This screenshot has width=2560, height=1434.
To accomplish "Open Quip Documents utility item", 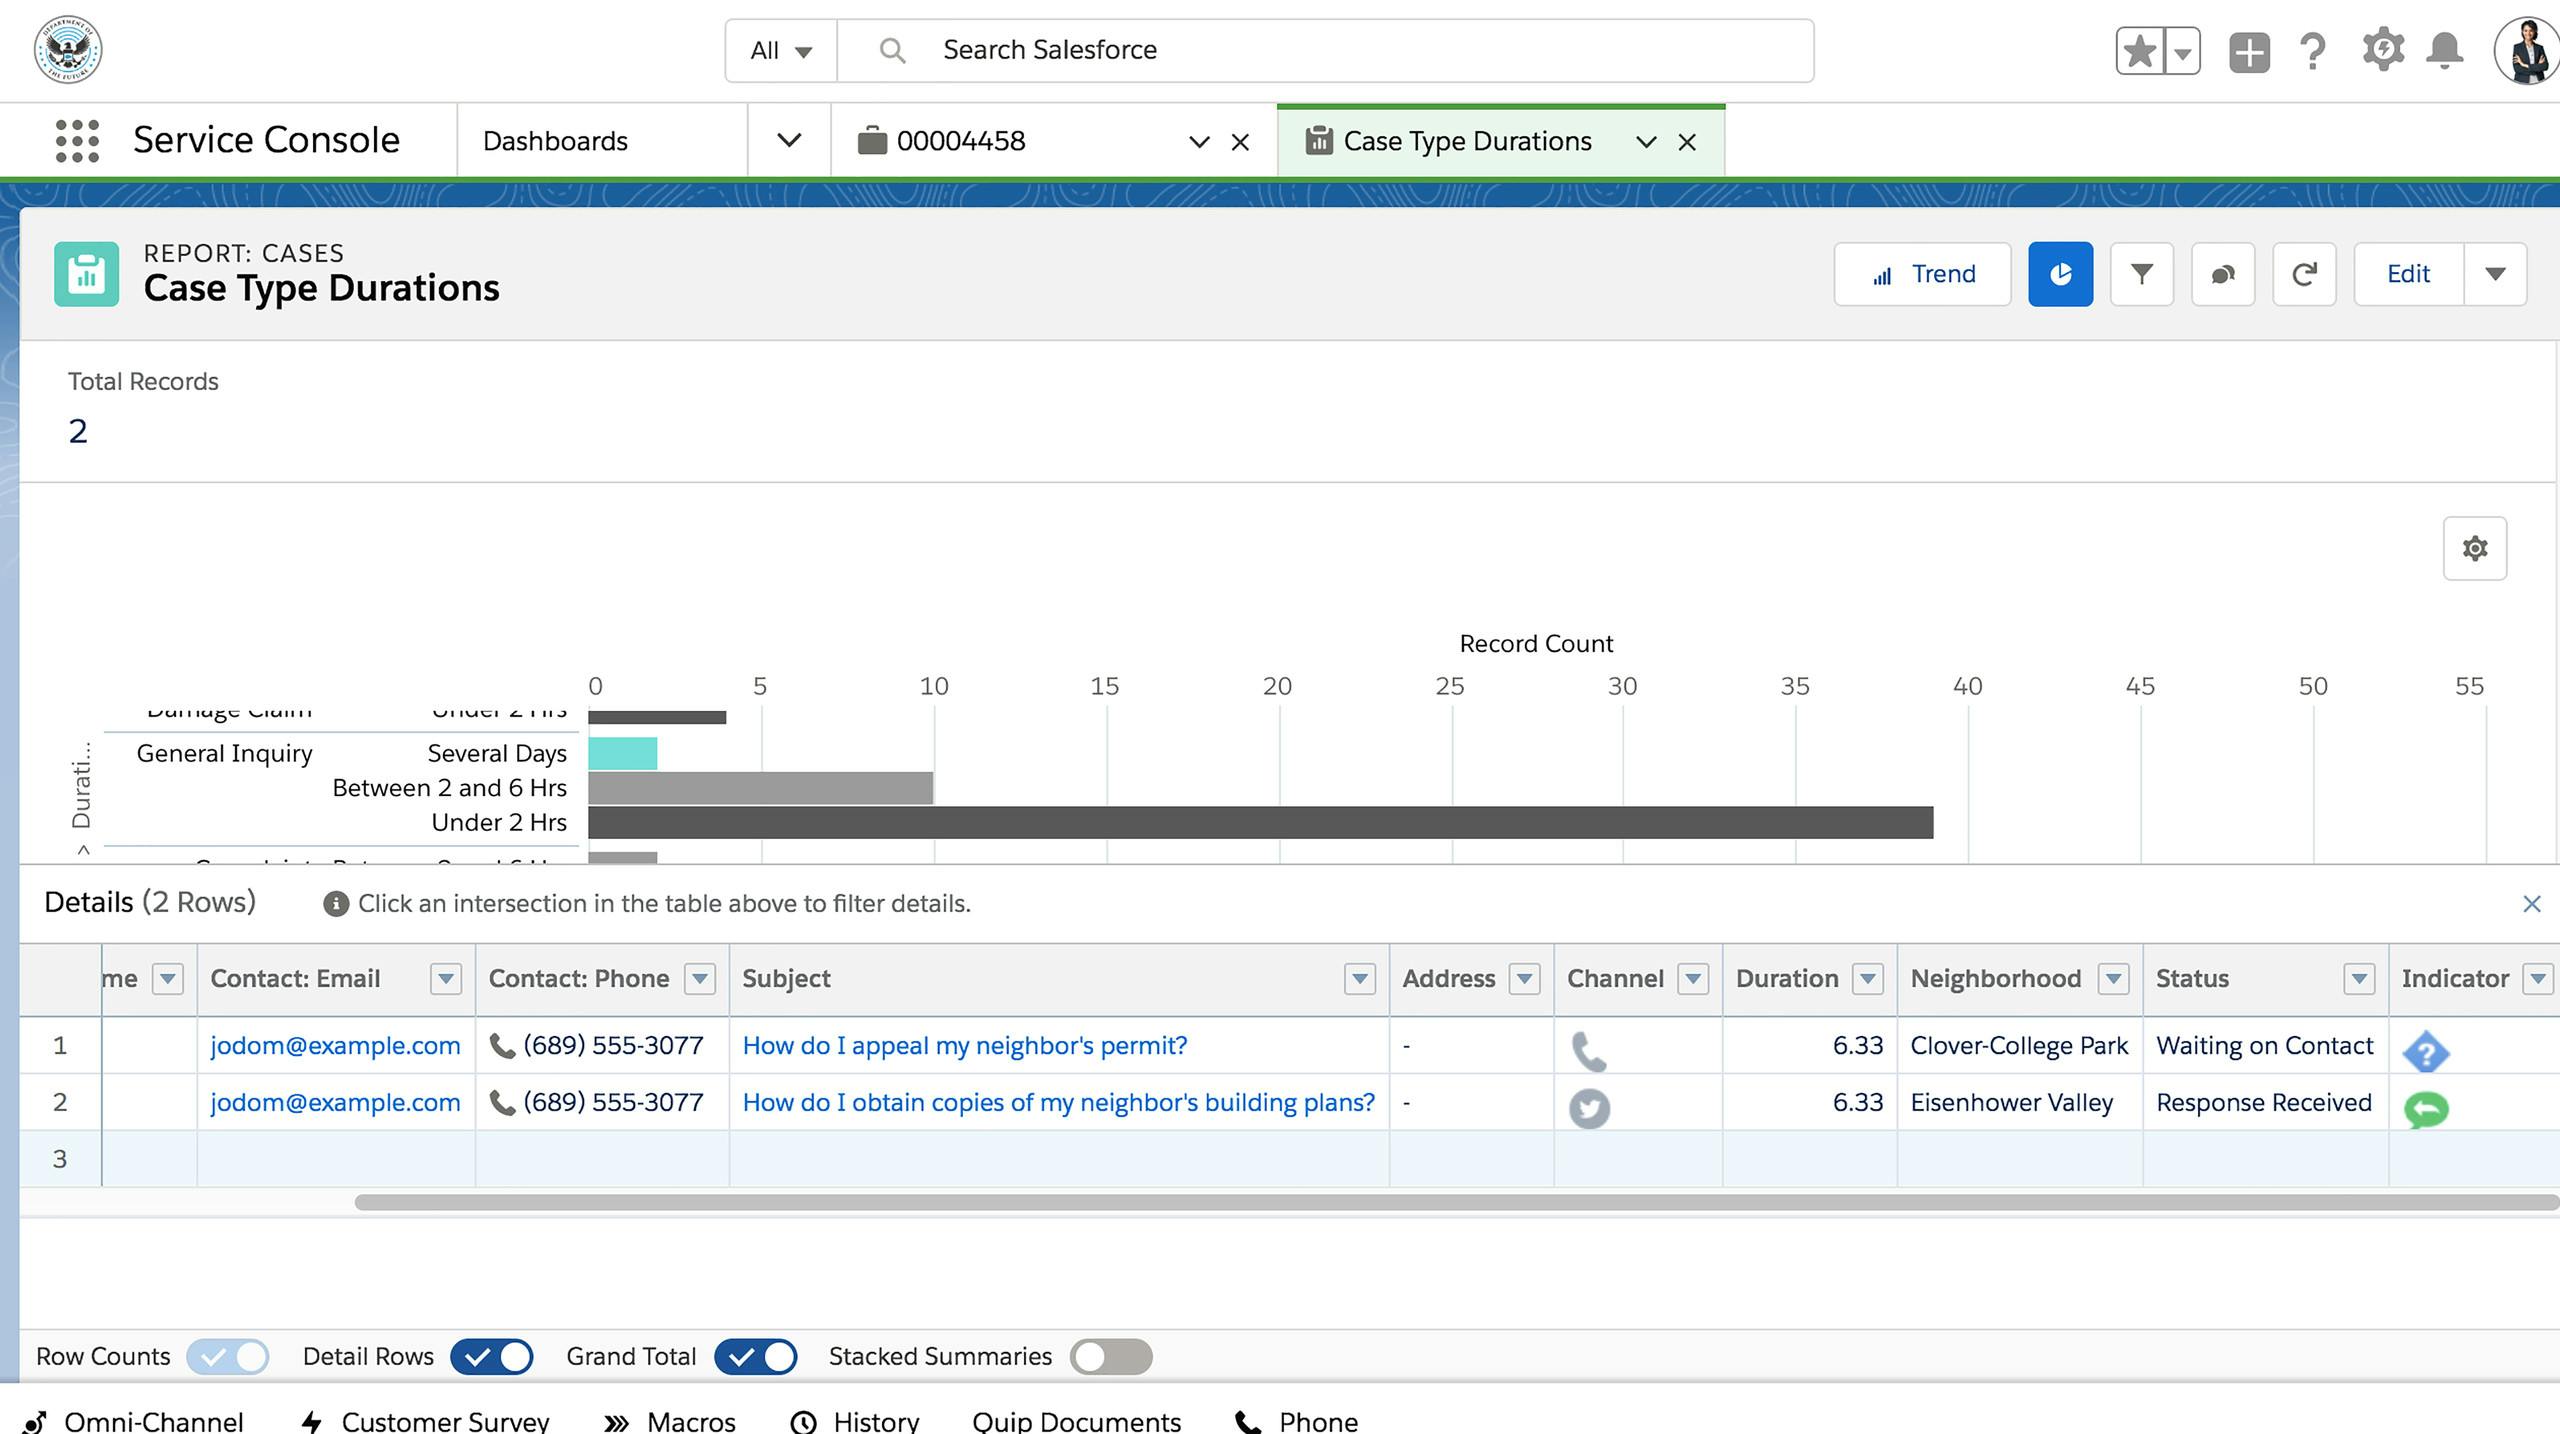I will 1076,1421.
